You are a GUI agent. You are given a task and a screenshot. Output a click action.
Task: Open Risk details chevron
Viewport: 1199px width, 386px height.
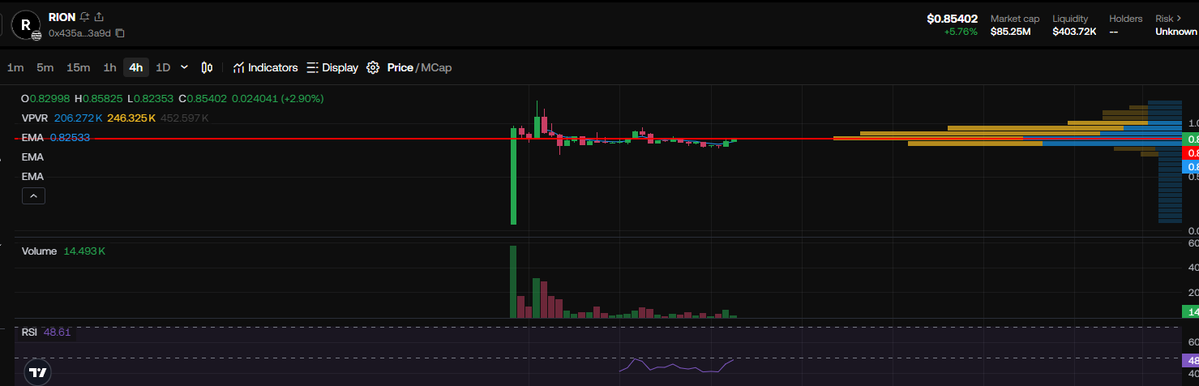tap(1180, 18)
